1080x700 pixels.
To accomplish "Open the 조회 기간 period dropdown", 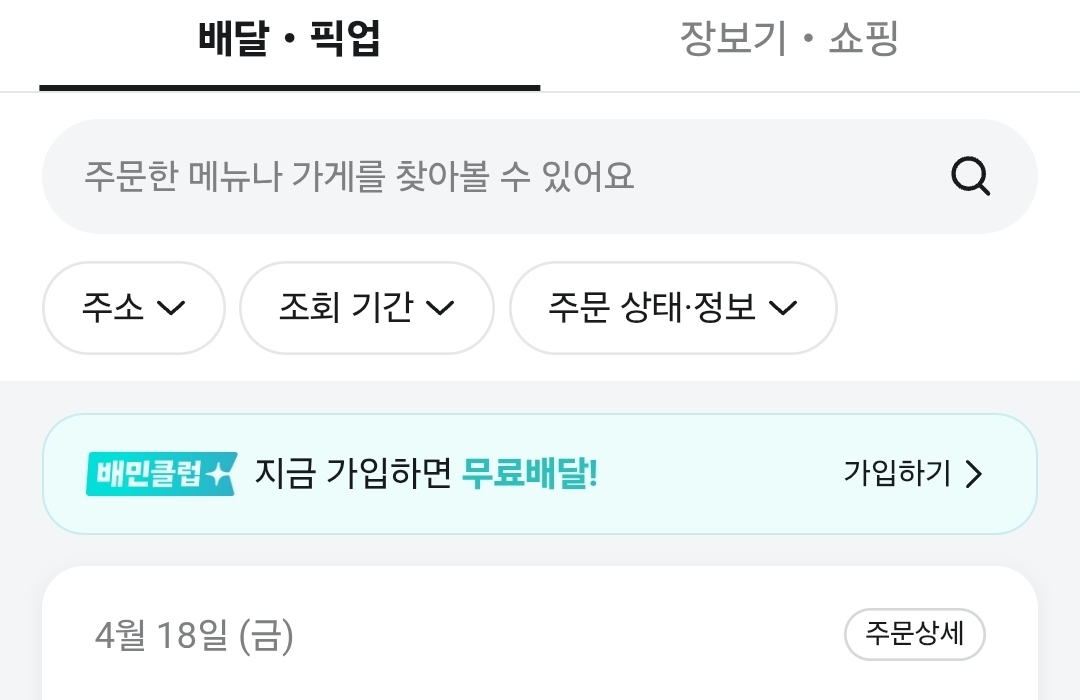I will [x=366, y=308].
